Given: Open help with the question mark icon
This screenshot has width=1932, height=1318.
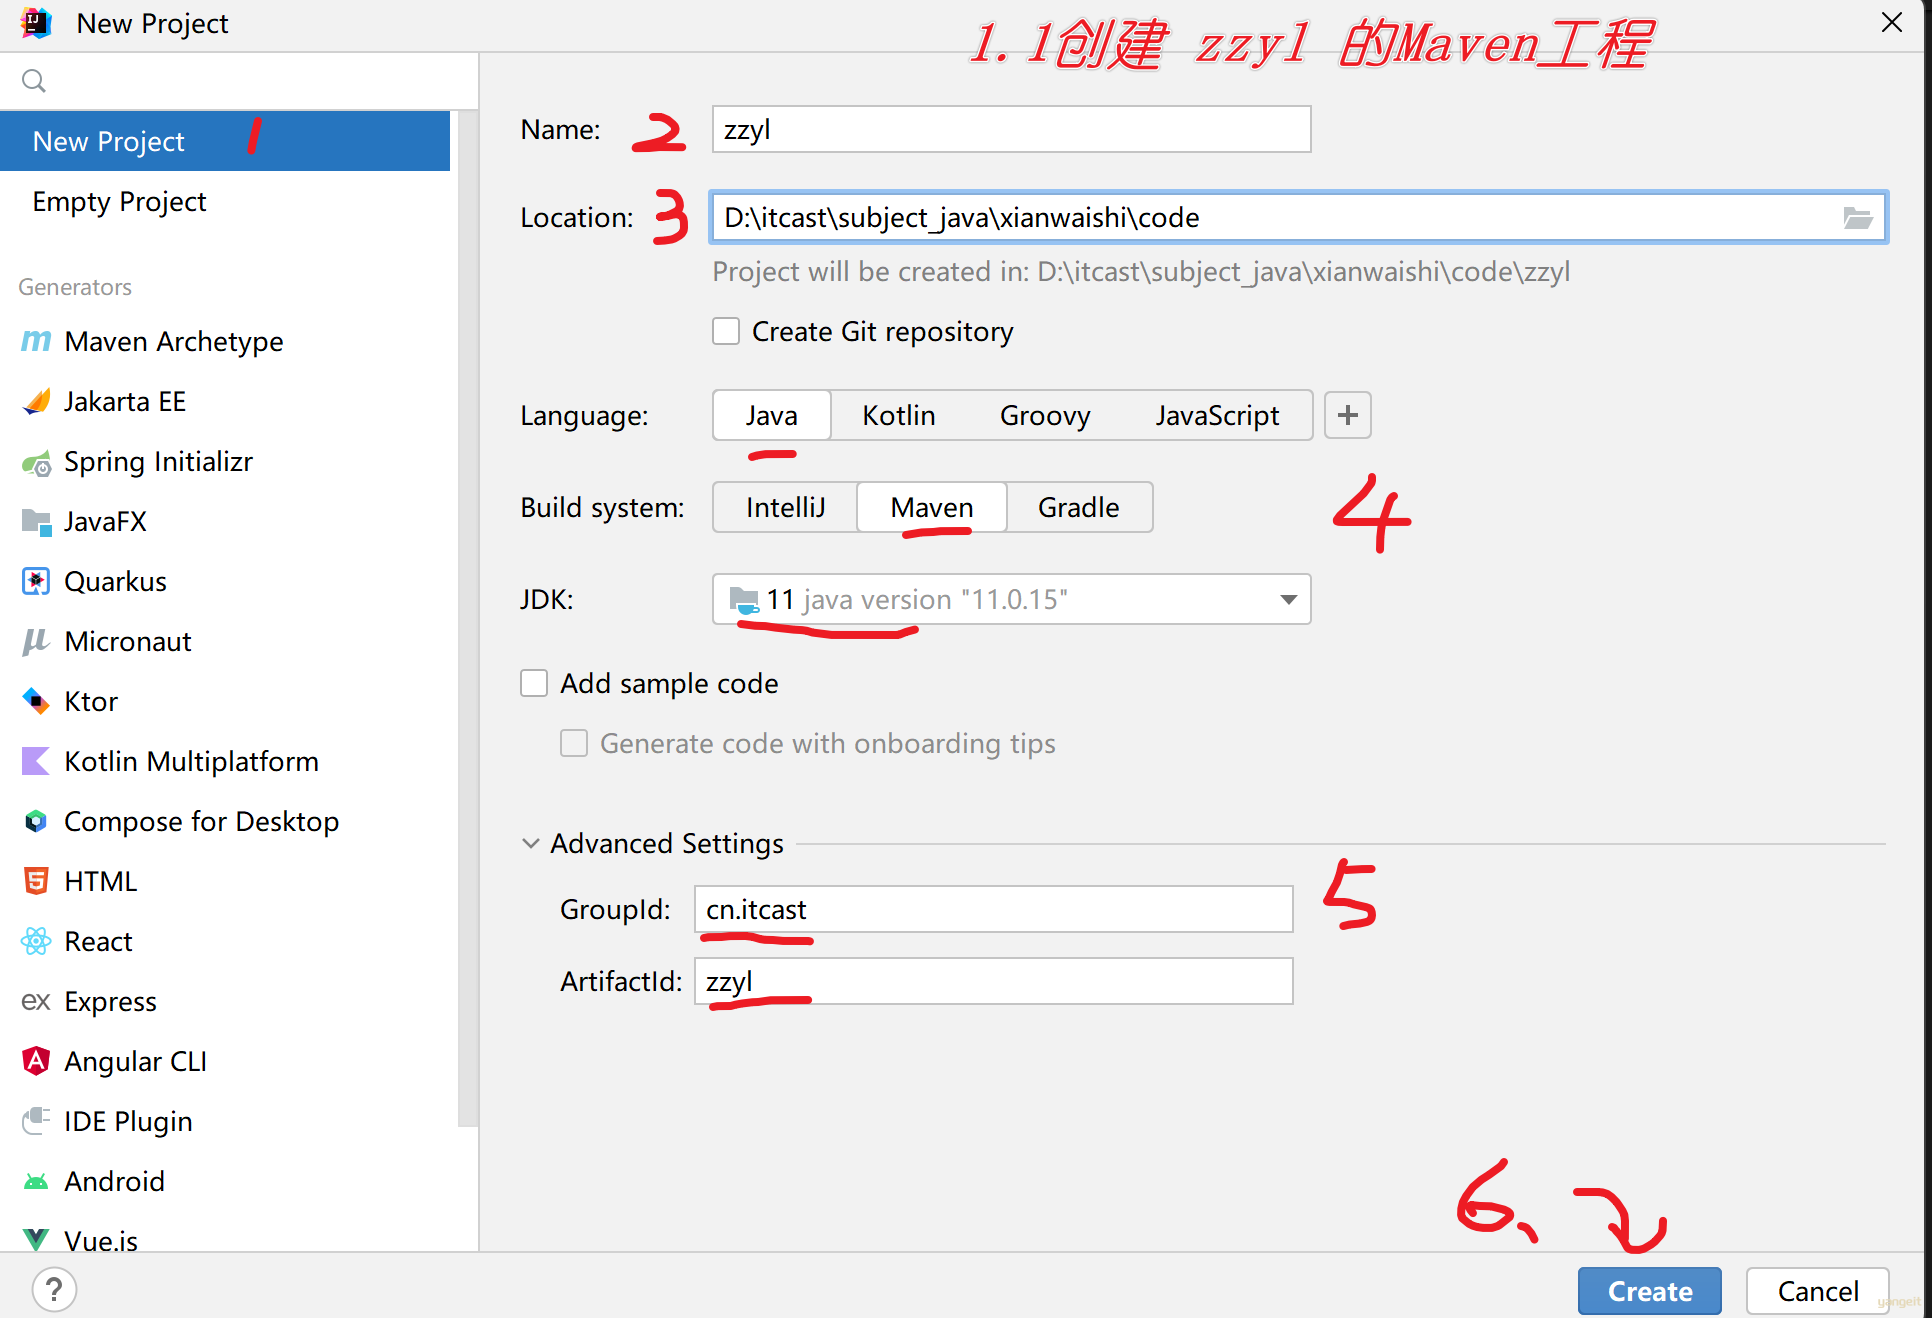Looking at the screenshot, I should (x=54, y=1289).
